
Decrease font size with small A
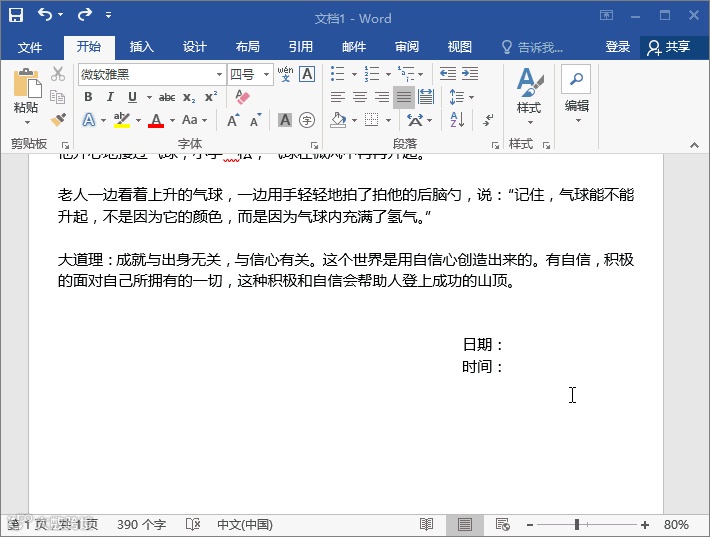point(256,120)
